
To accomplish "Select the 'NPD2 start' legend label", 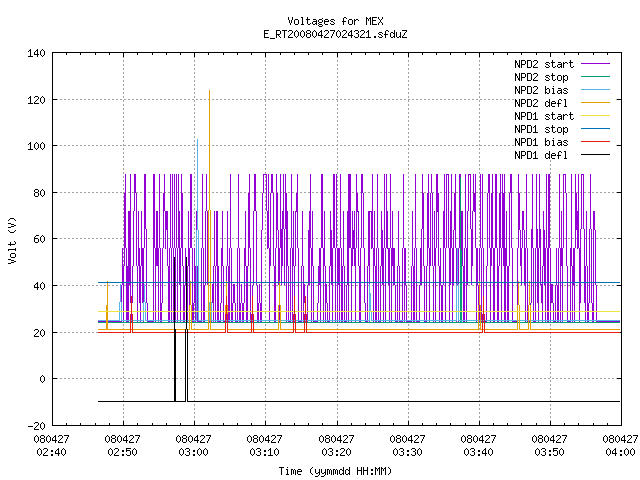I will 544,64.
